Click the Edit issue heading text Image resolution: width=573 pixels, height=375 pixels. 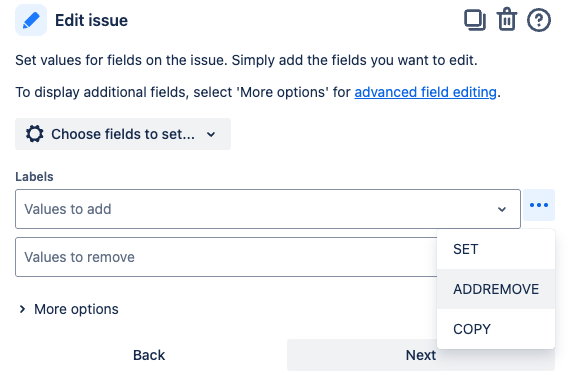(91, 20)
